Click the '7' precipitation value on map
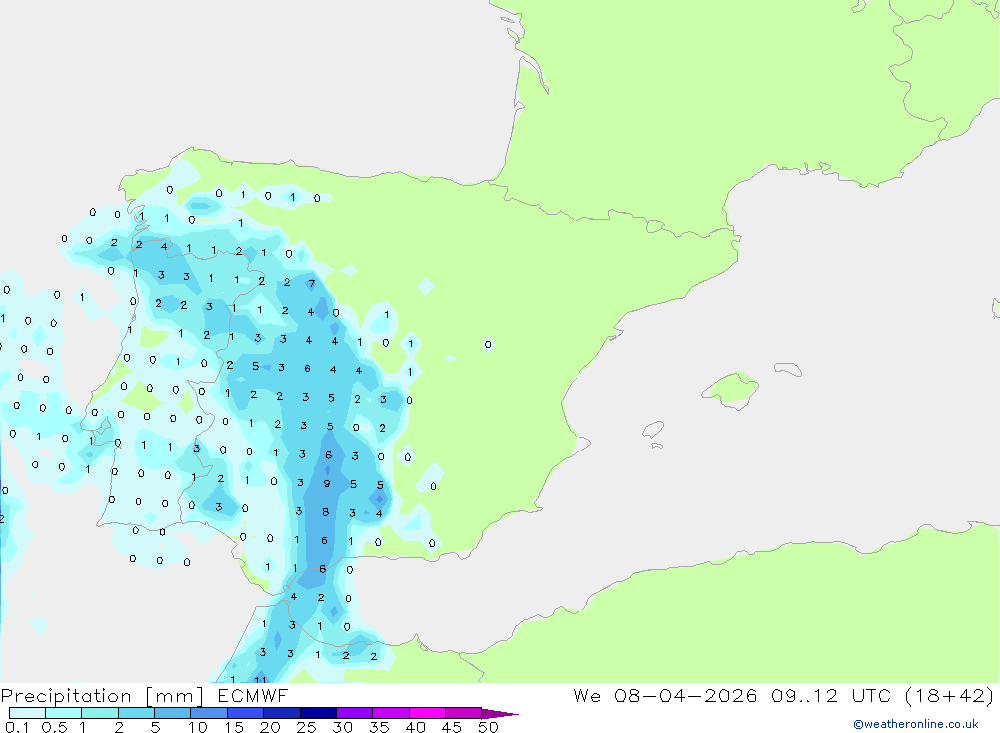 (312, 283)
